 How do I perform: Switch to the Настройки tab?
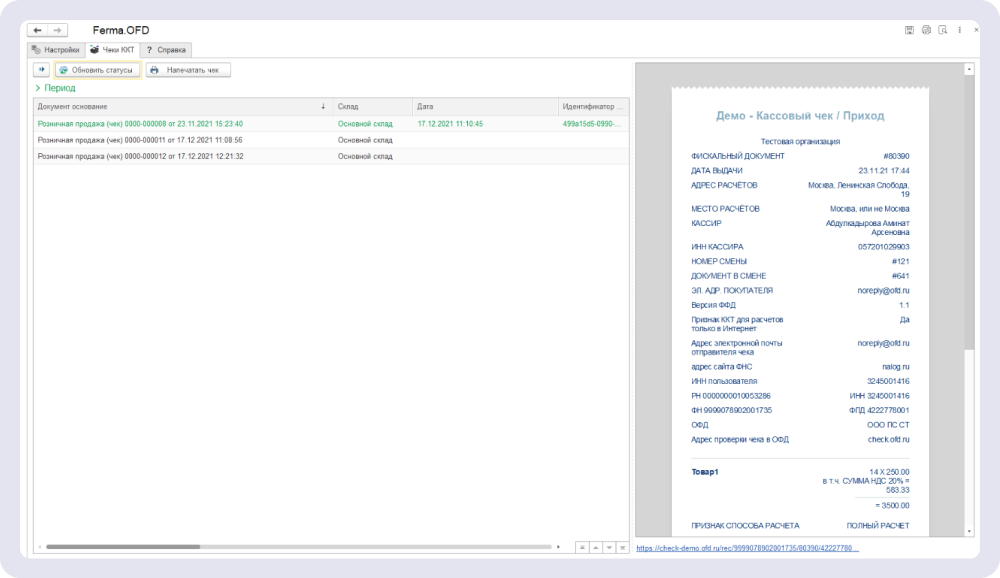click(55, 49)
